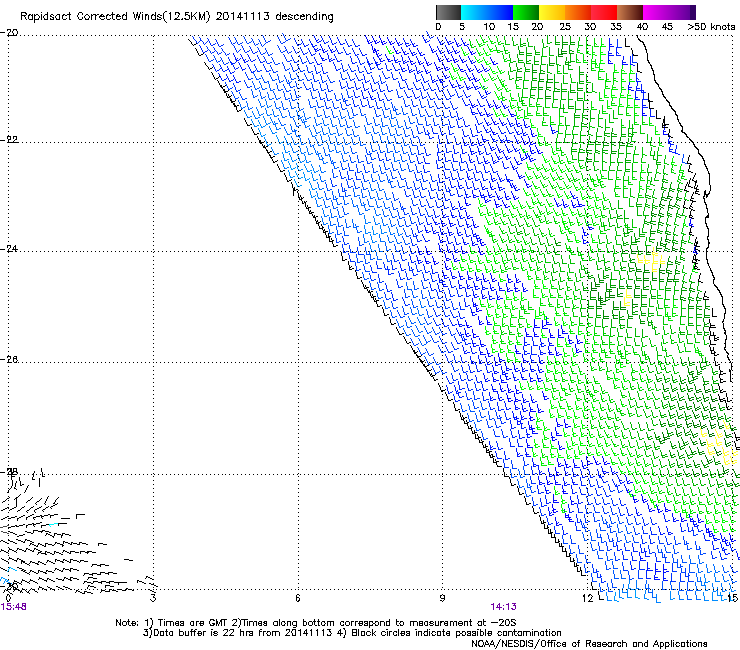Image resolution: width=740 pixels, height=650 pixels.
Task: Click the '3' longitude axis label
Action: [153, 598]
